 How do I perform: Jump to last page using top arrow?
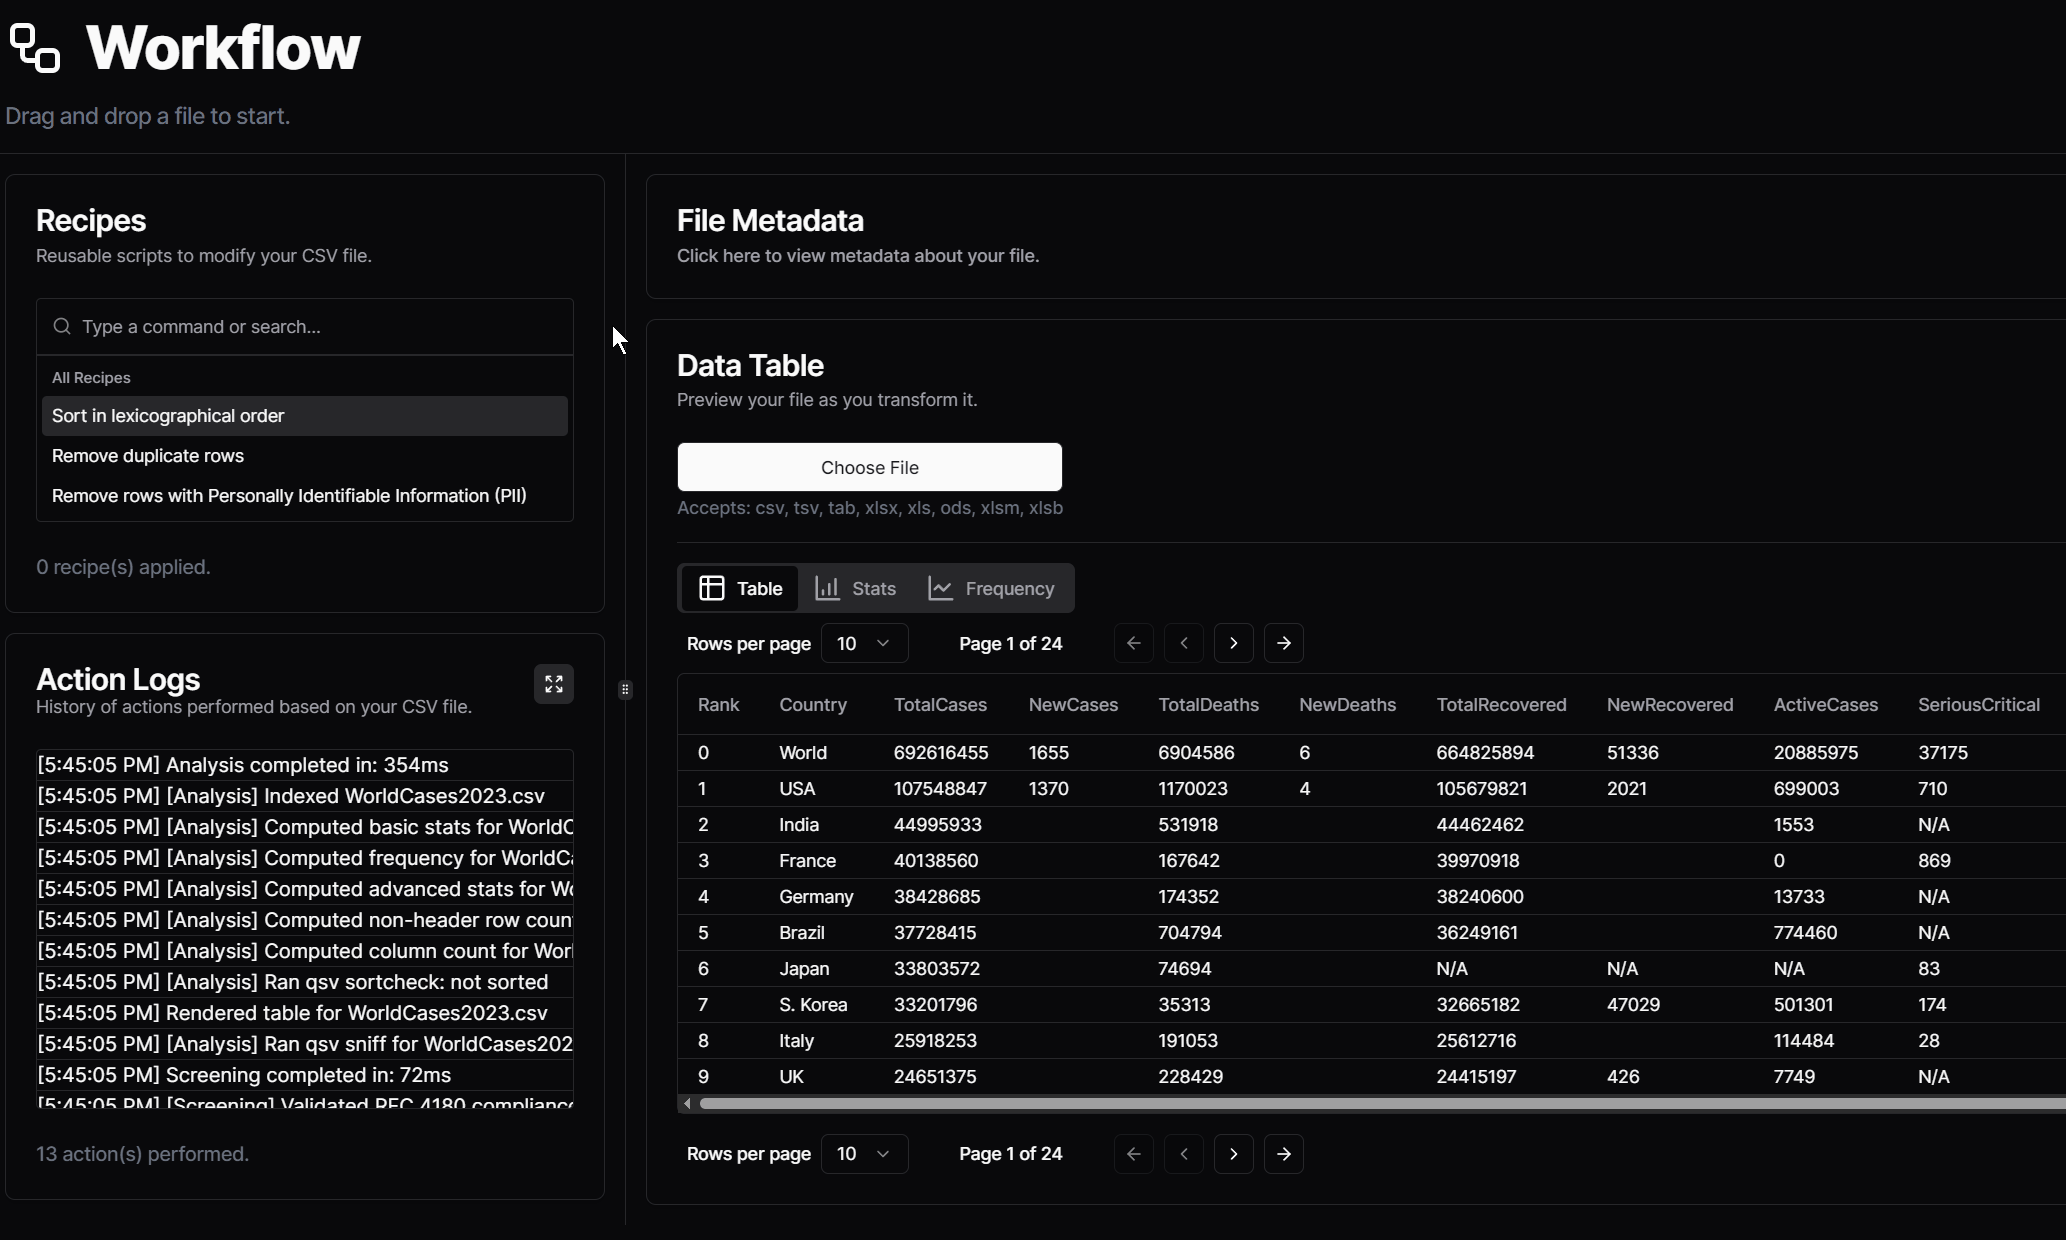click(x=1283, y=643)
